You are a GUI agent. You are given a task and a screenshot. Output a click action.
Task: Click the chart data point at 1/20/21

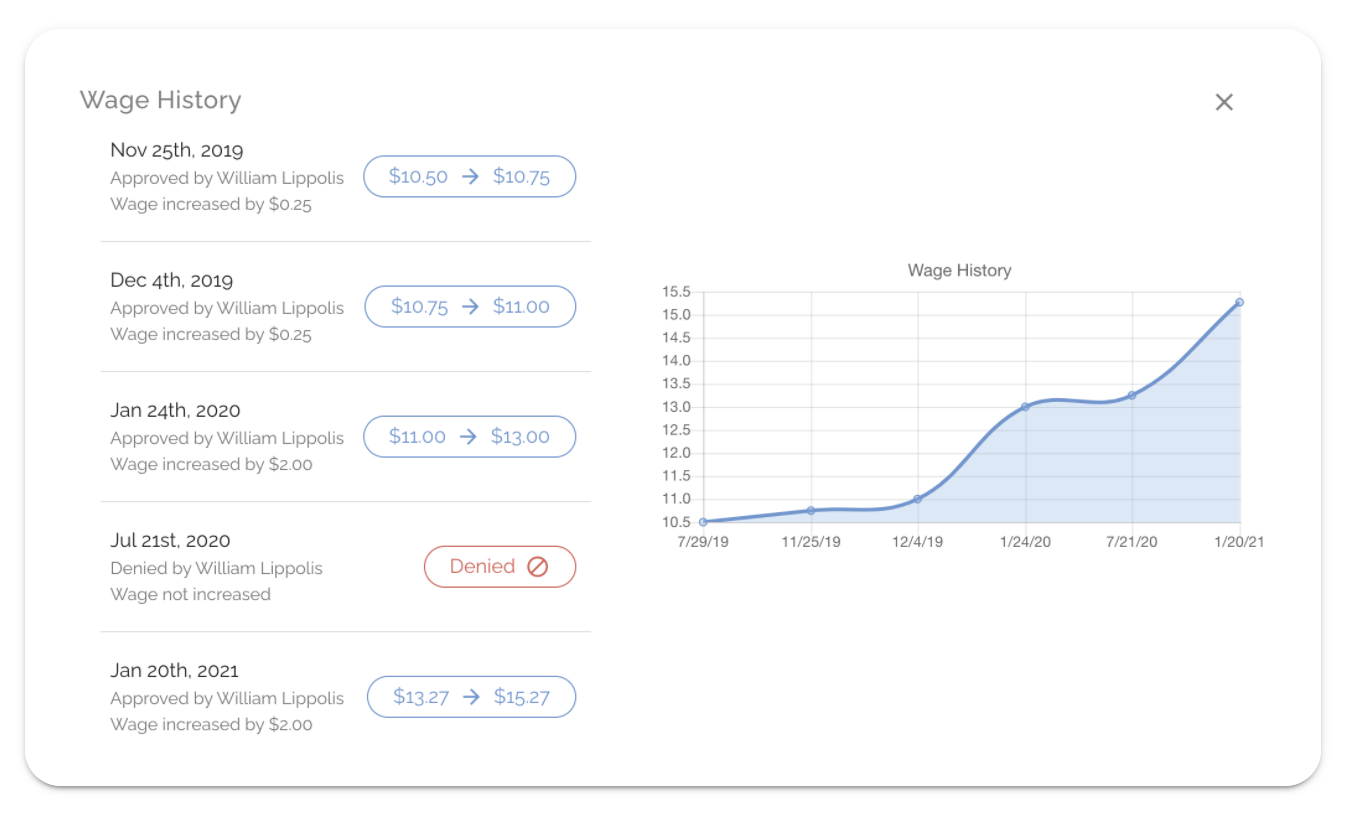[1239, 302]
